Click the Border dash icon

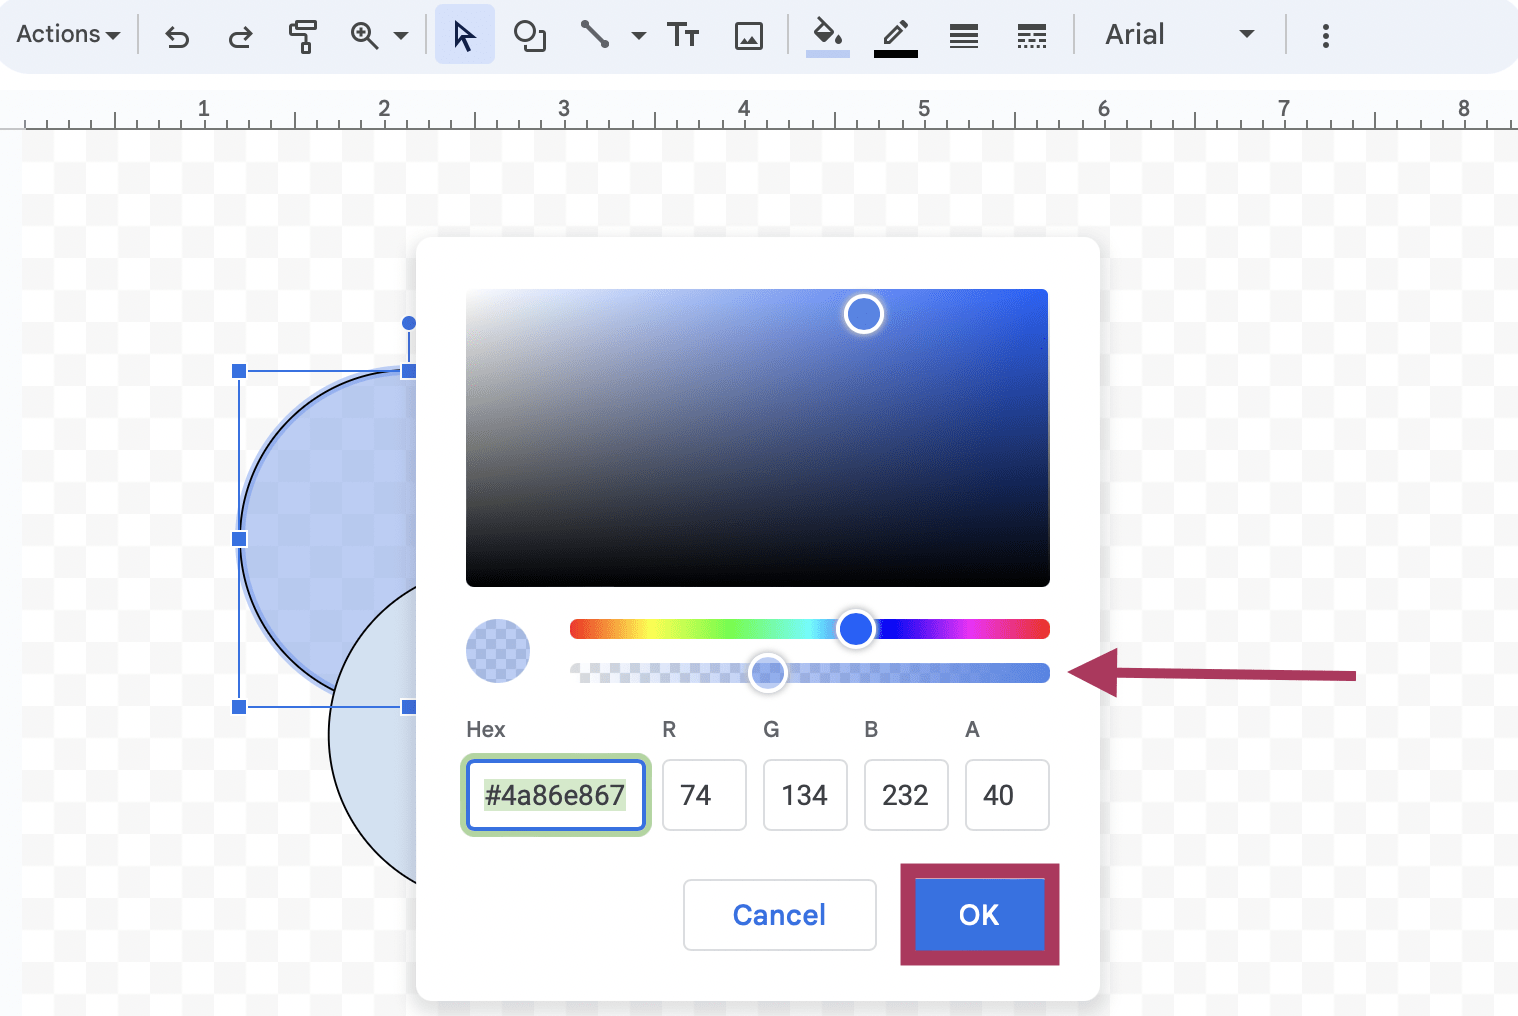pos(1031,34)
